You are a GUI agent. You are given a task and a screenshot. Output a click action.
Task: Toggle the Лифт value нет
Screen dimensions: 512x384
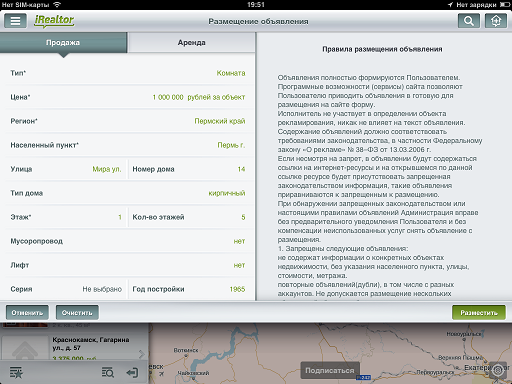click(239, 265)
